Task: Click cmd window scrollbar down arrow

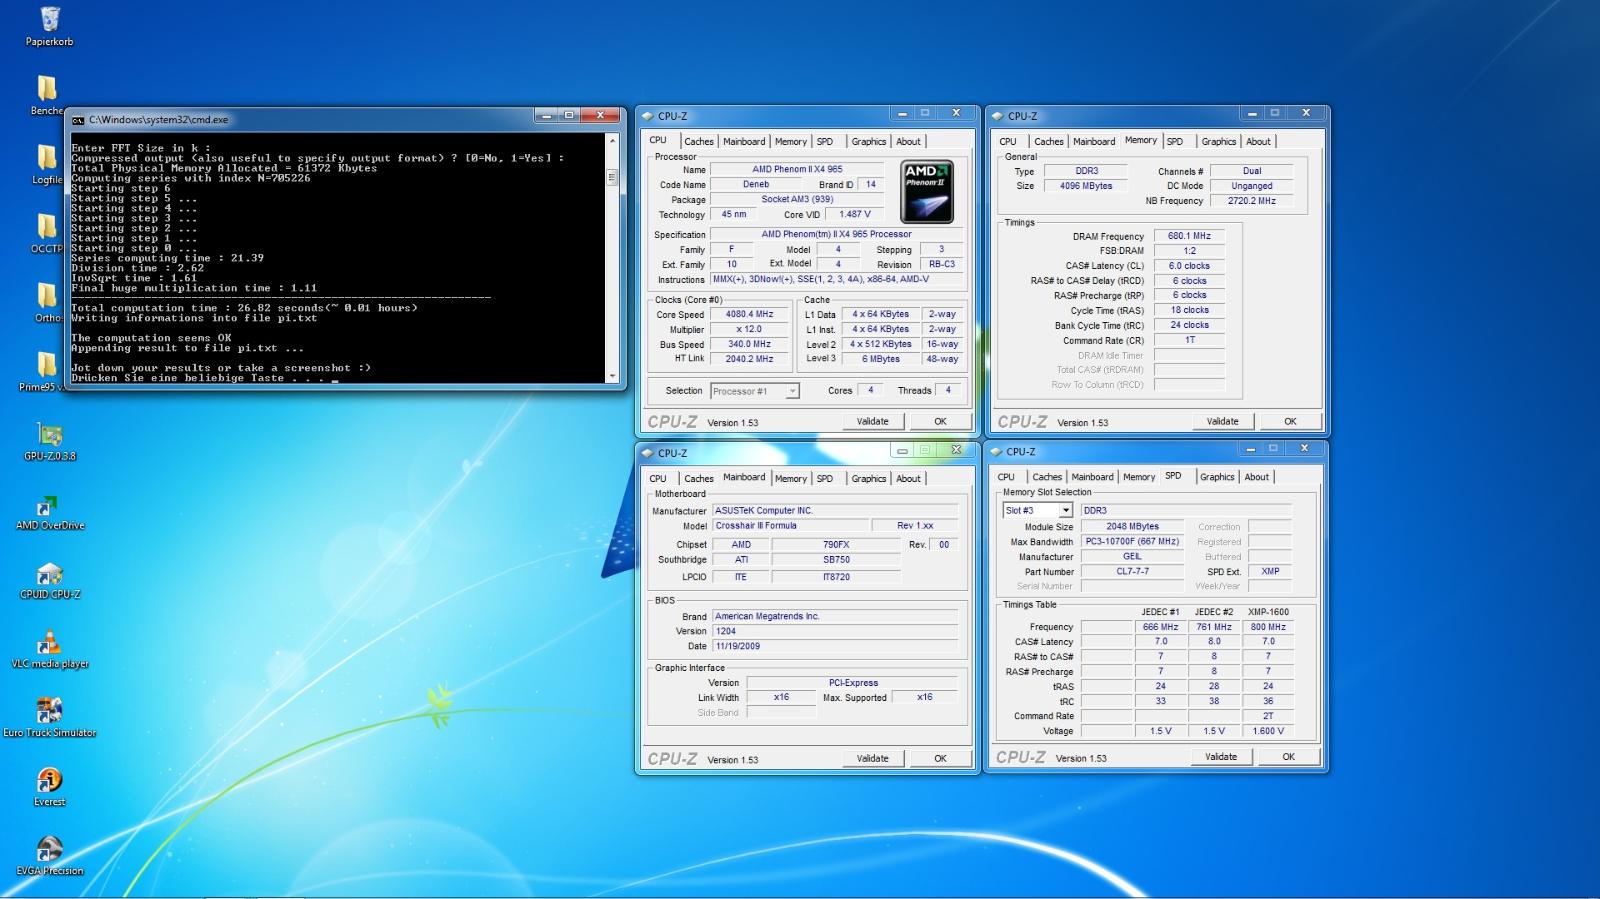Action: (612, 377)
